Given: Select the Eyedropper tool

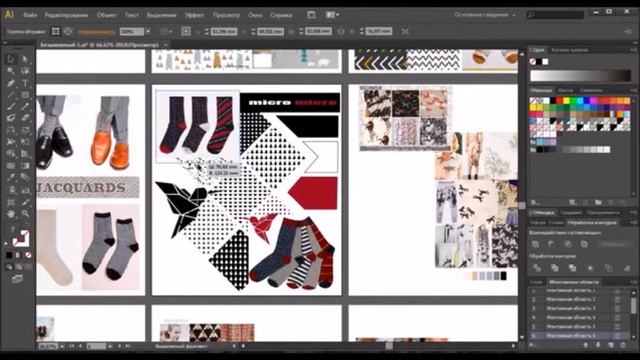Looking at the screenshot, I should click(11, 178).
